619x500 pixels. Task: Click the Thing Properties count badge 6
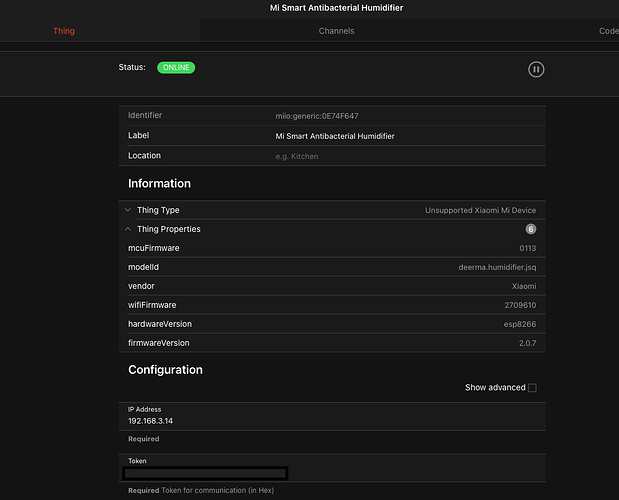pyautogui.click(x=531, y=229)
